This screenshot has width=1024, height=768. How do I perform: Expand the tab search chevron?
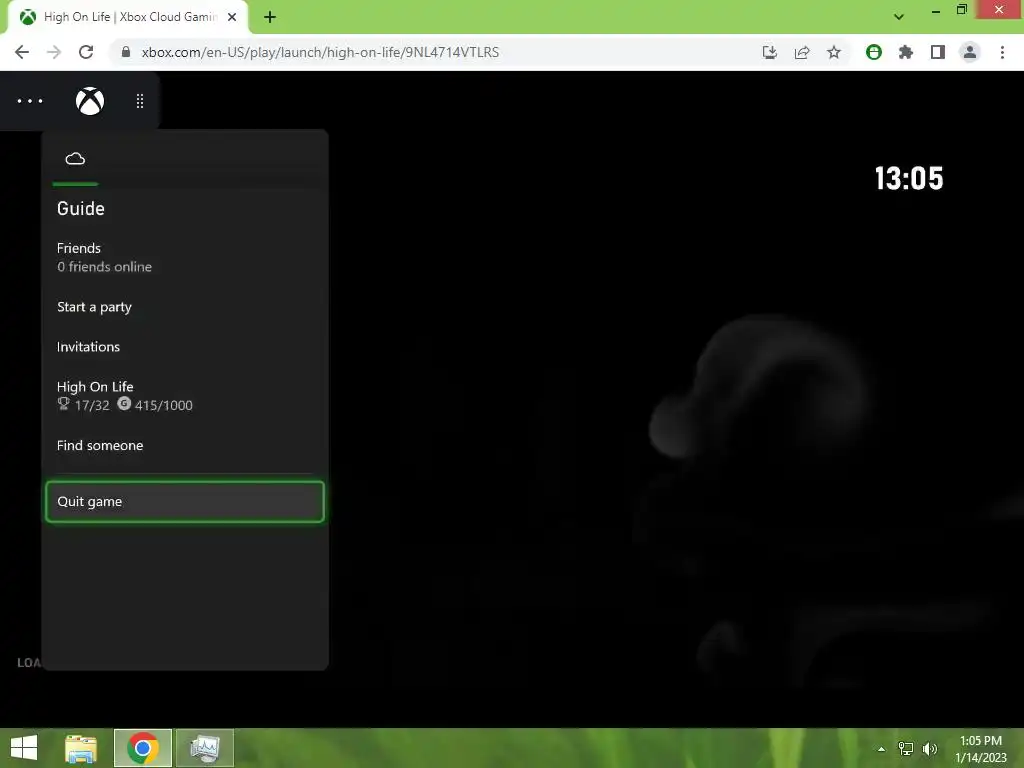[x=899, y=17]
